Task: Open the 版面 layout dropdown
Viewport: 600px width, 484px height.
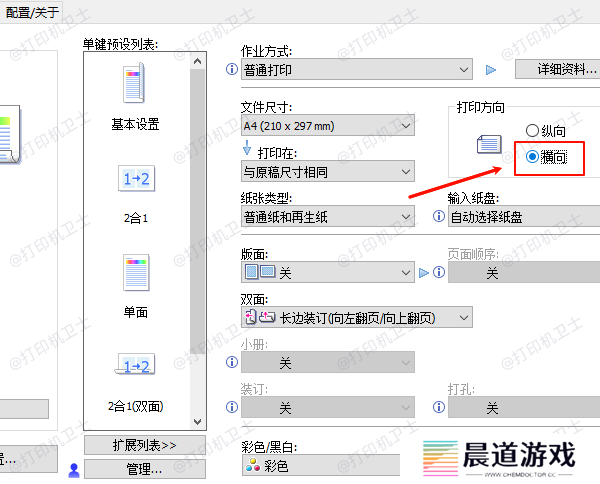Action: [x=328, y=272]
